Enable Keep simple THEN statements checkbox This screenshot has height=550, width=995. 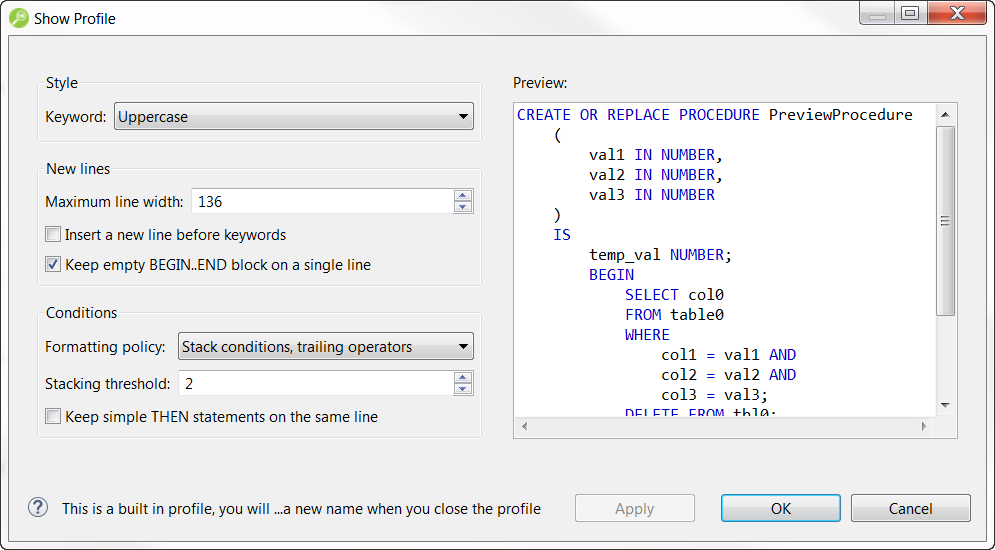point(53,416)
